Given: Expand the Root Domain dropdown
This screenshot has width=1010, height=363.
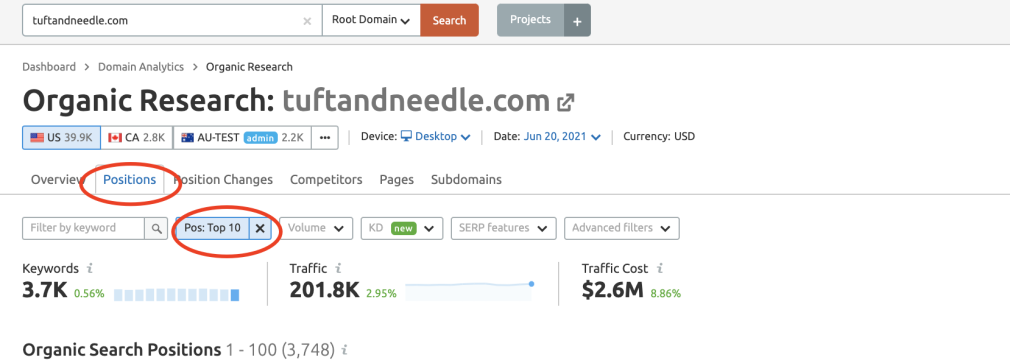Looking at the screenshot, I should [x=371, y=20].
